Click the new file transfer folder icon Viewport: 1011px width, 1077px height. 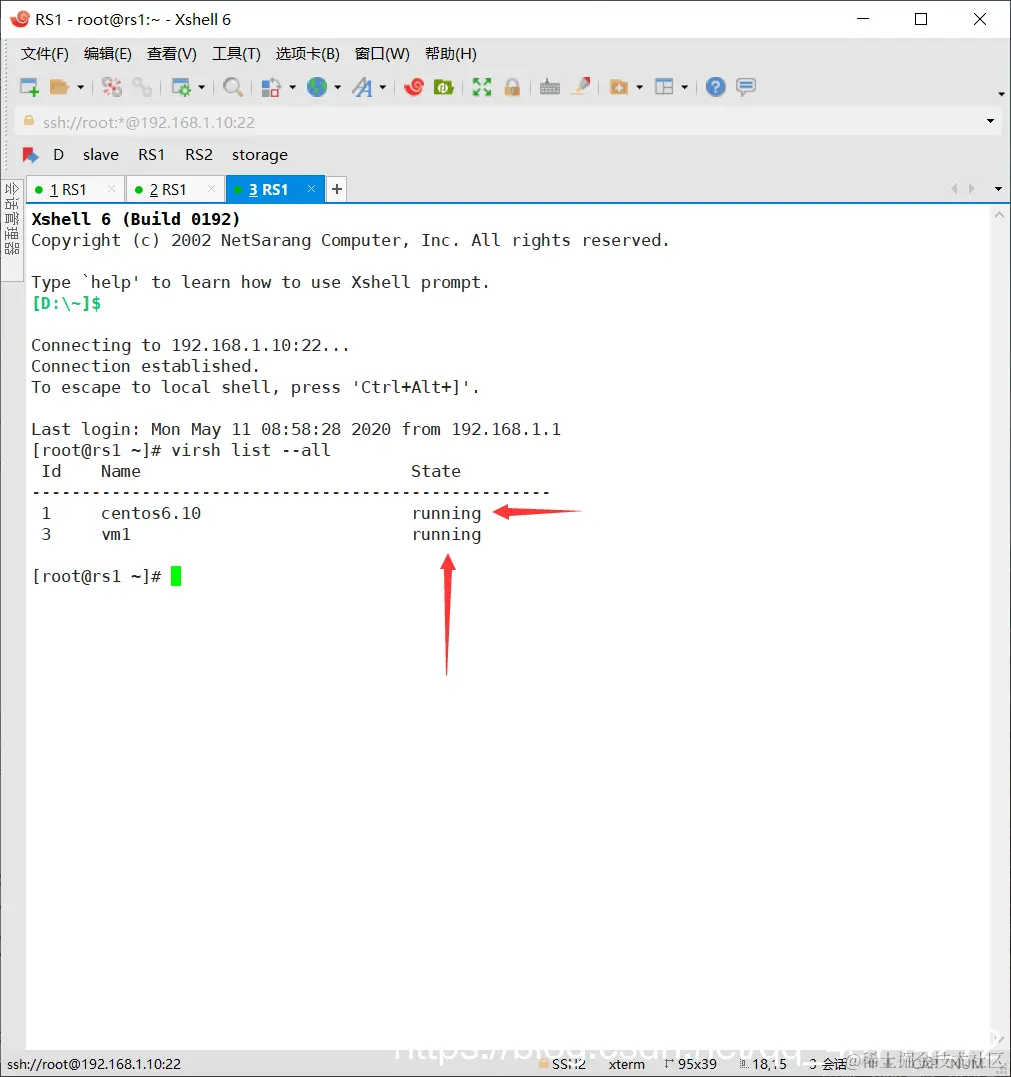[x=619, y=87]
